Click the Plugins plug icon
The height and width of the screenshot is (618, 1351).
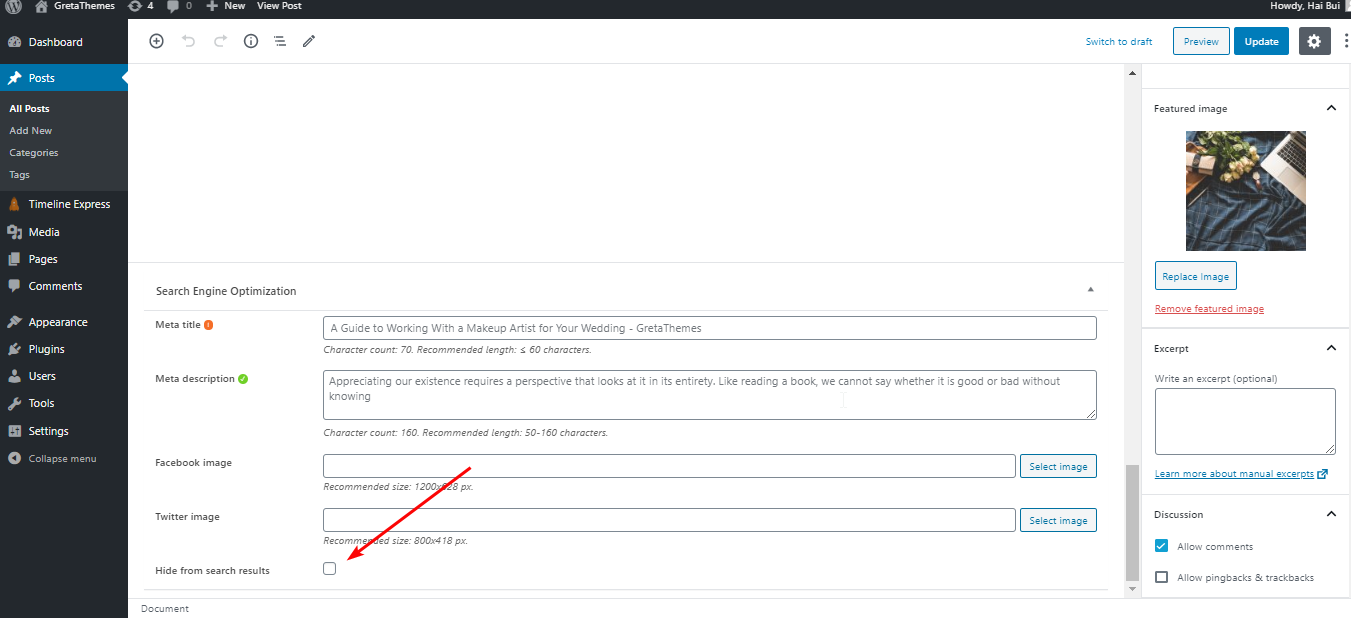14,349
